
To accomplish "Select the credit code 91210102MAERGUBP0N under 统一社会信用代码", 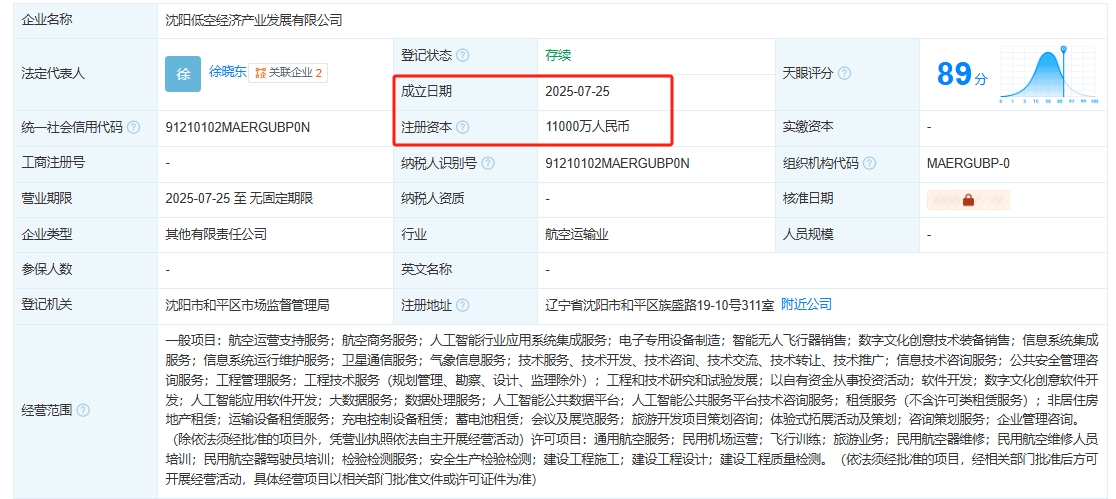I will click(x=238, y=128).
